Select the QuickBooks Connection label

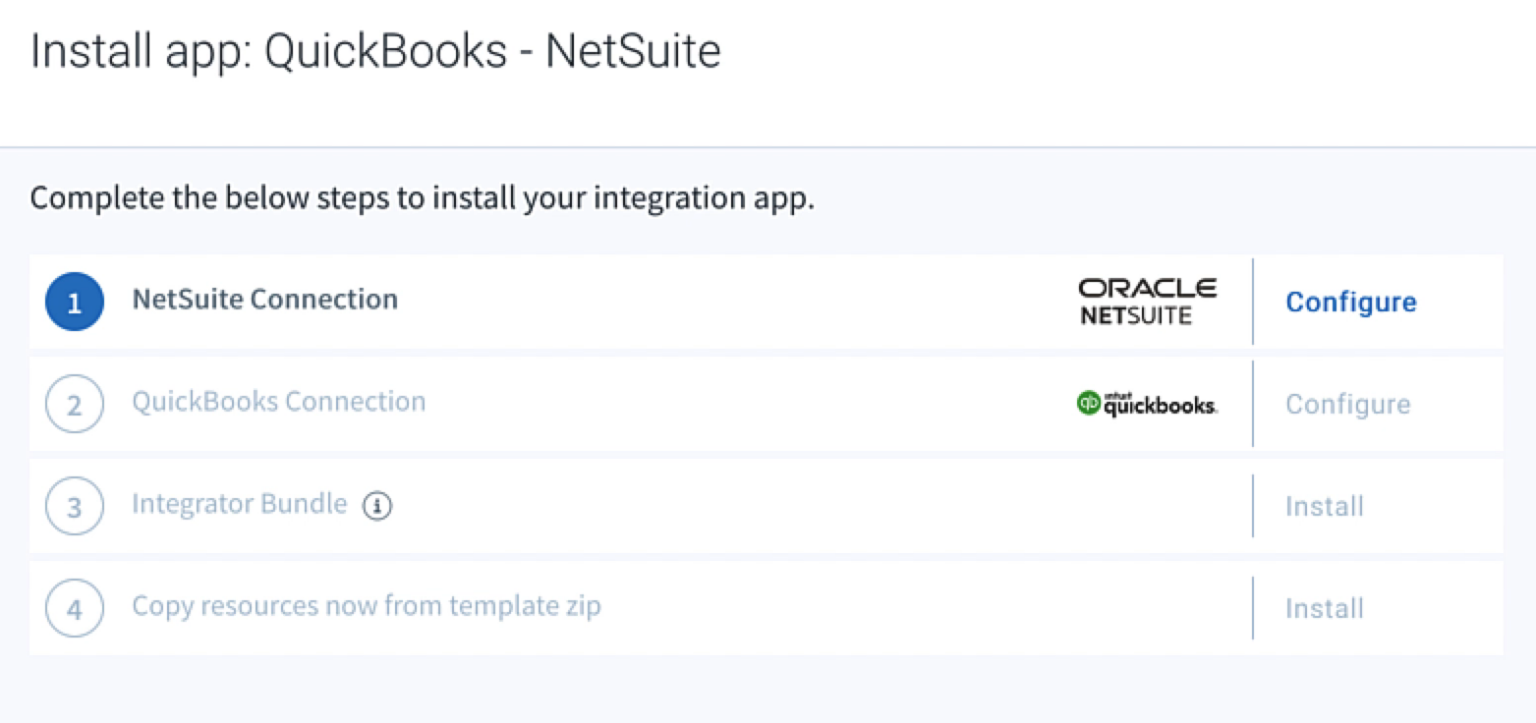279,401
